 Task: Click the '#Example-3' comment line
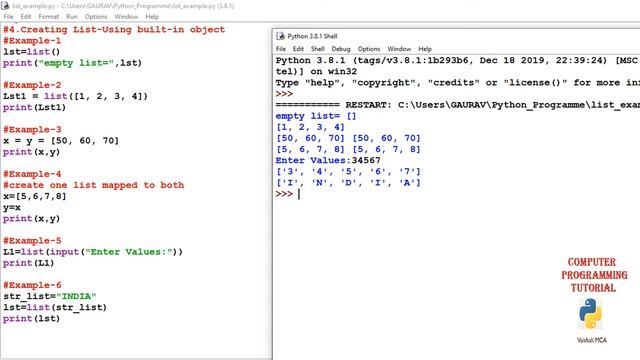pyautogui.click(x=32, y=130)
